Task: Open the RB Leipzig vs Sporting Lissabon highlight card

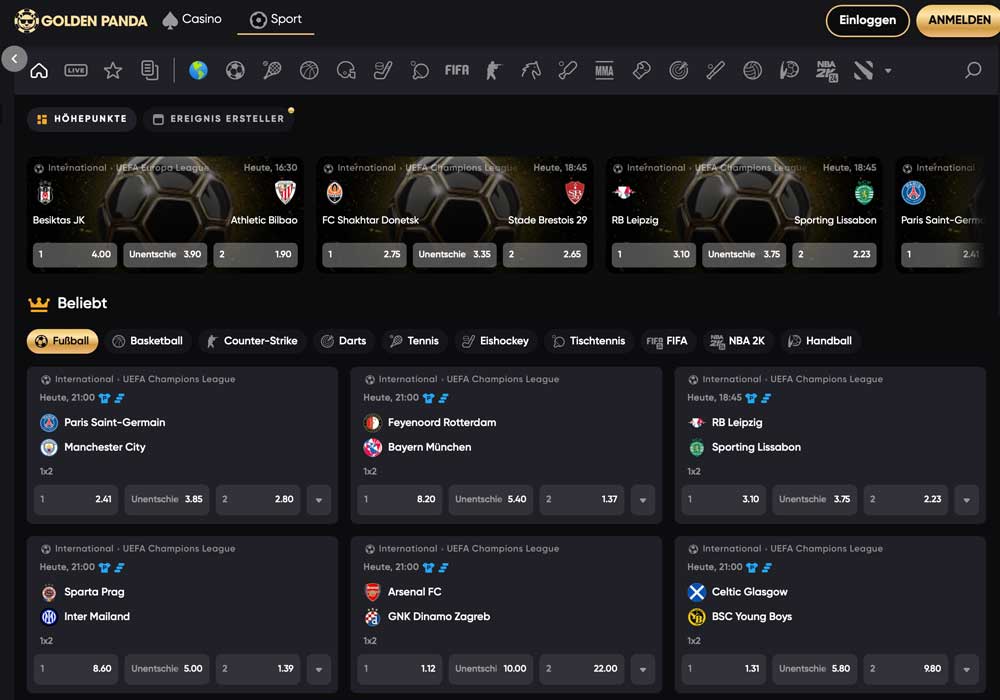Action: pyautogui.click(x=744, y=215)
